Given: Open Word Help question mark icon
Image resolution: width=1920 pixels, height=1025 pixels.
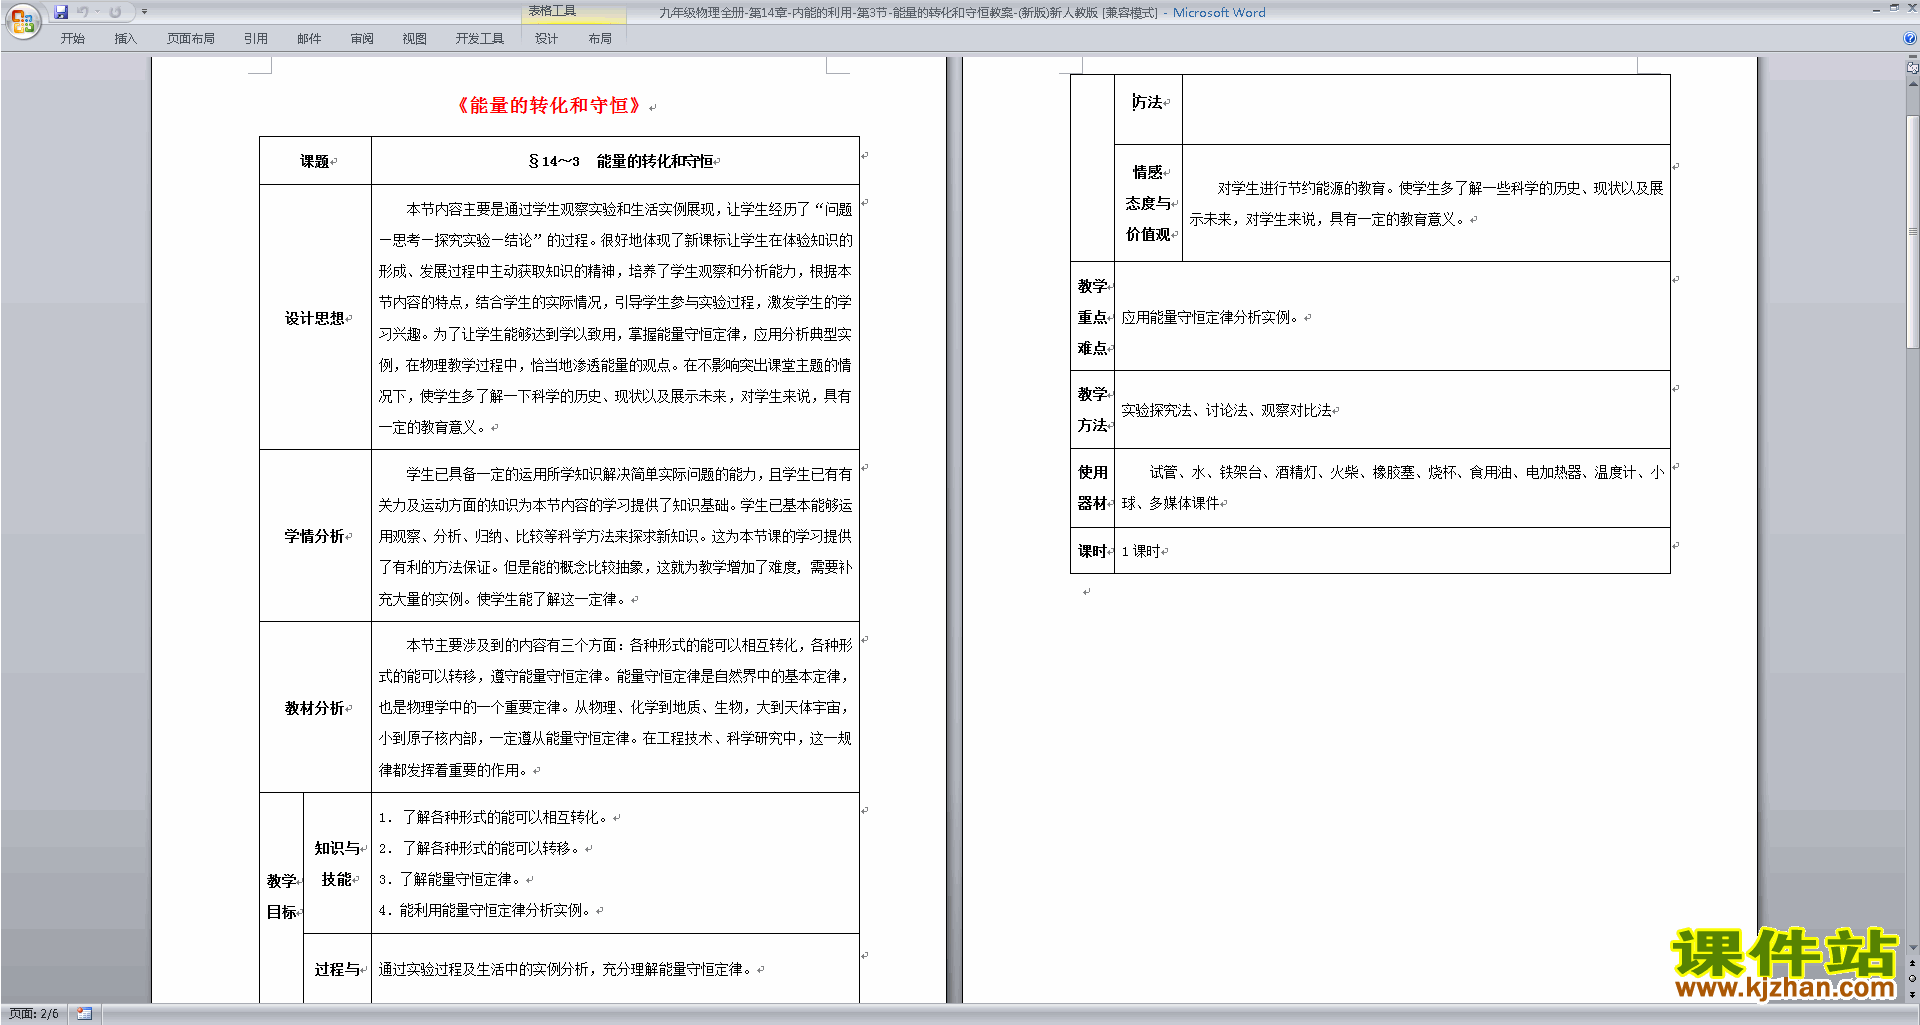Looking at the screenshot, I should click(x=1910, y=38).
